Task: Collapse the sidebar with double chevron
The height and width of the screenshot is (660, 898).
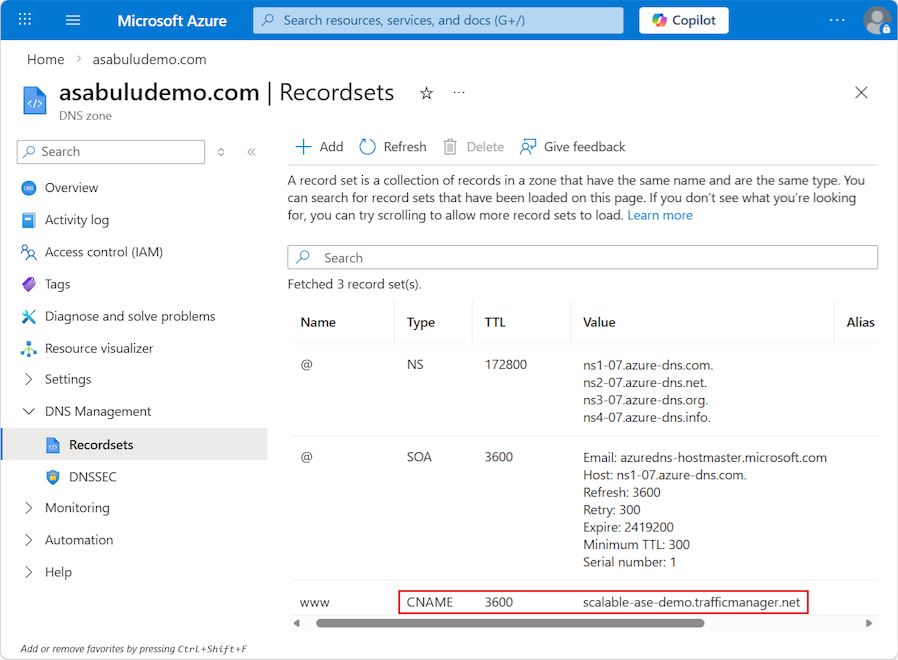Action: [251, 152]
